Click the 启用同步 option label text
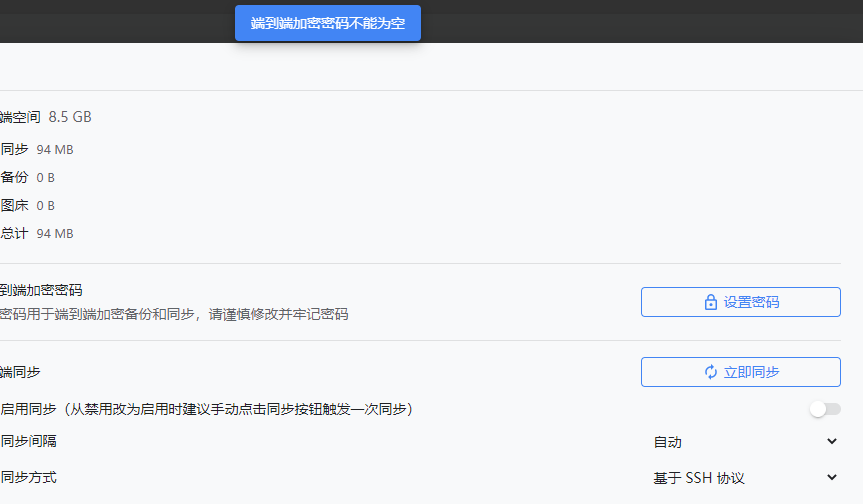Screen dimensions: 863x504 tap(207, 409)
